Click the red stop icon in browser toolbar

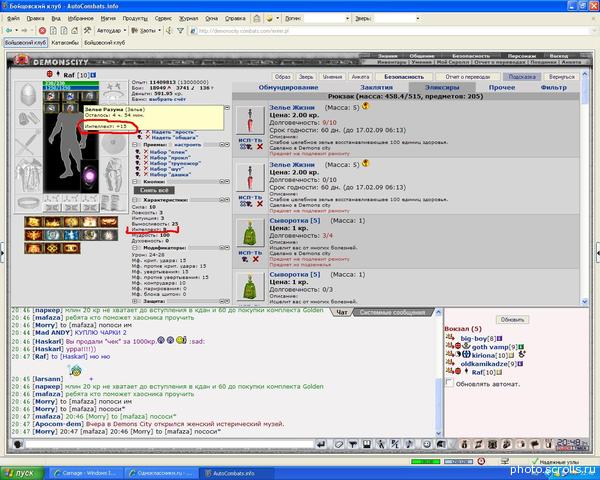(x=42, y=30)
